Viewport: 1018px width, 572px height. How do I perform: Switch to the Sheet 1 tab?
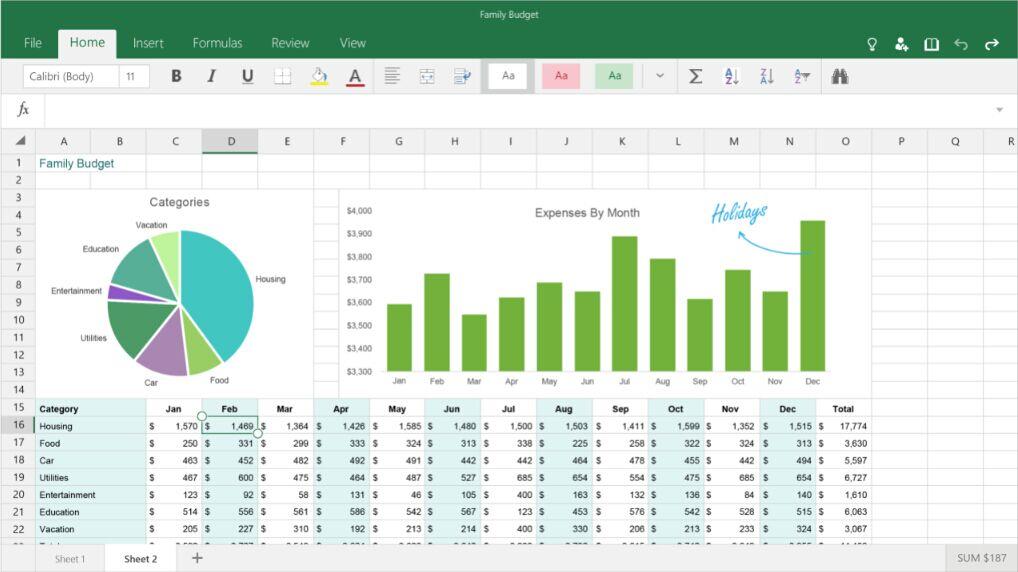[x=69, y=559]
